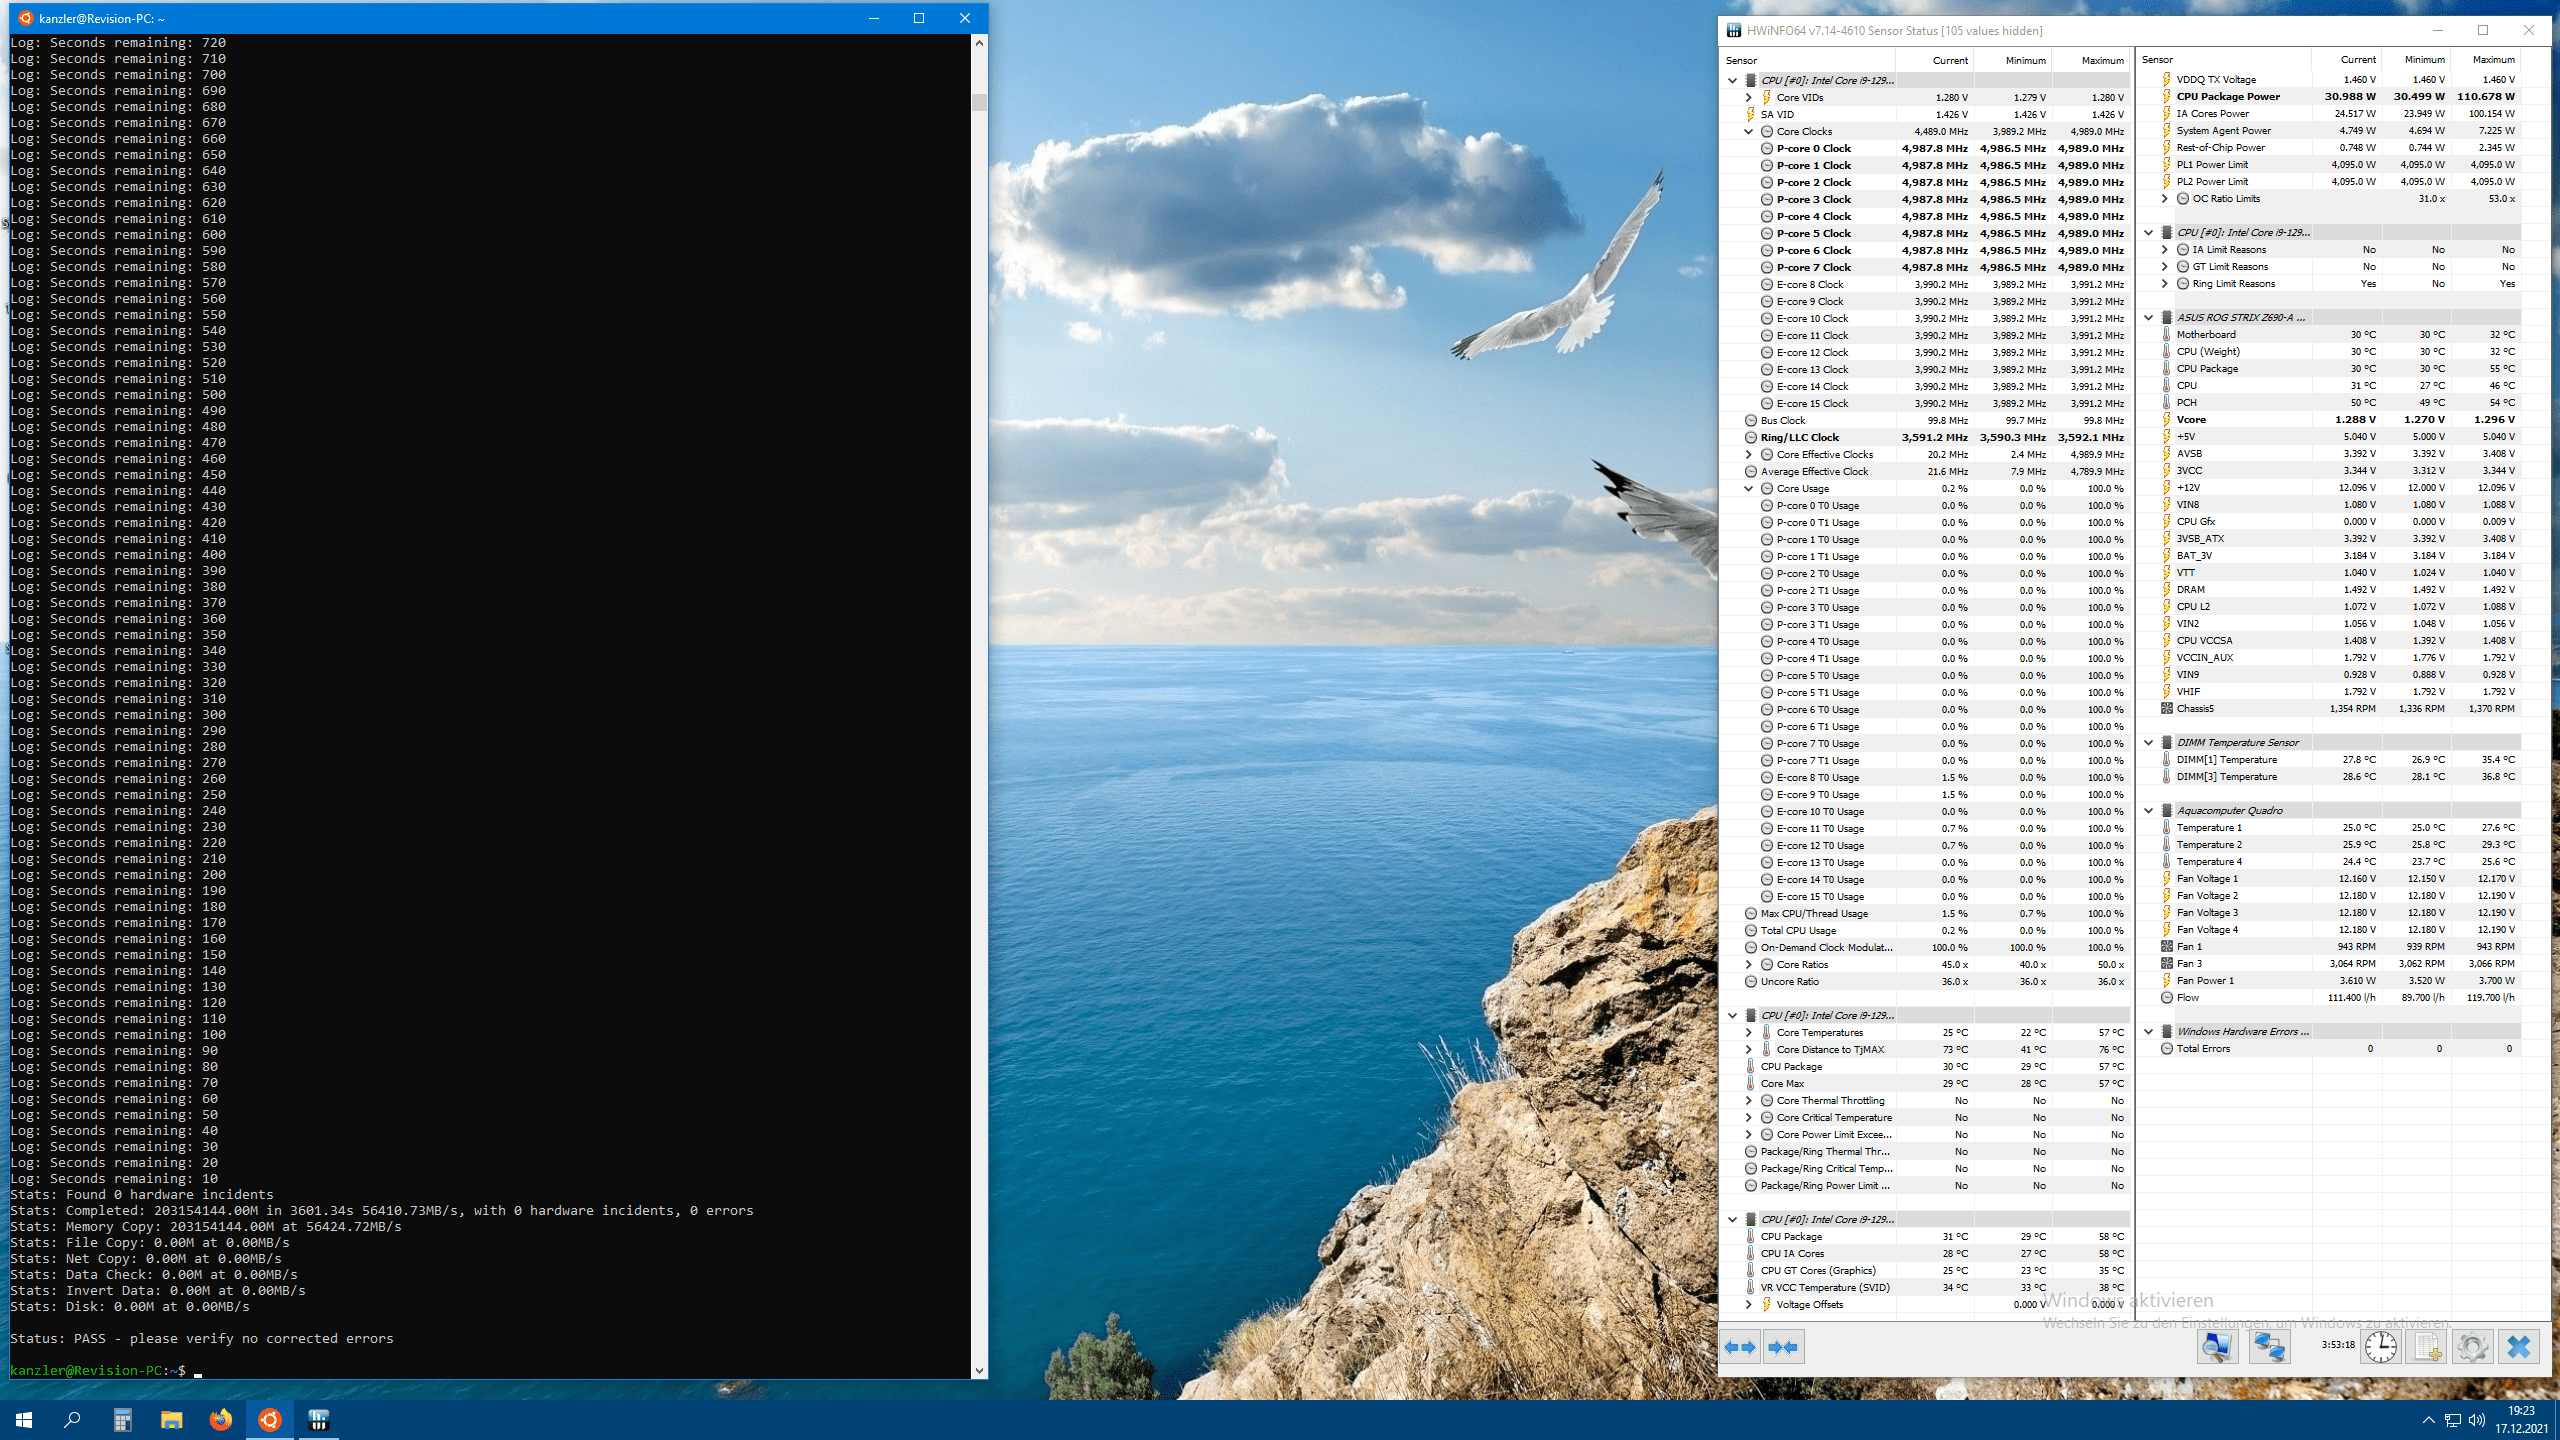Click the terminal scrollbar down arrow
The image size is (2560, 1440).
(x=979, y=1370)
